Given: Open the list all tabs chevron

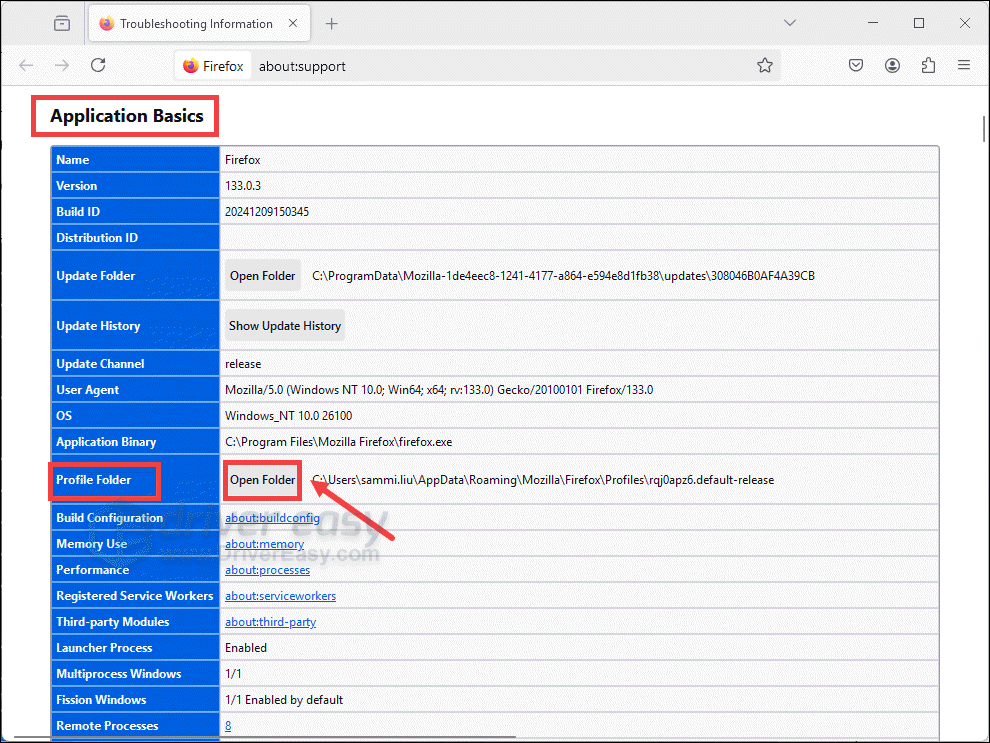Looking at the screenshot, I should 790,23.
